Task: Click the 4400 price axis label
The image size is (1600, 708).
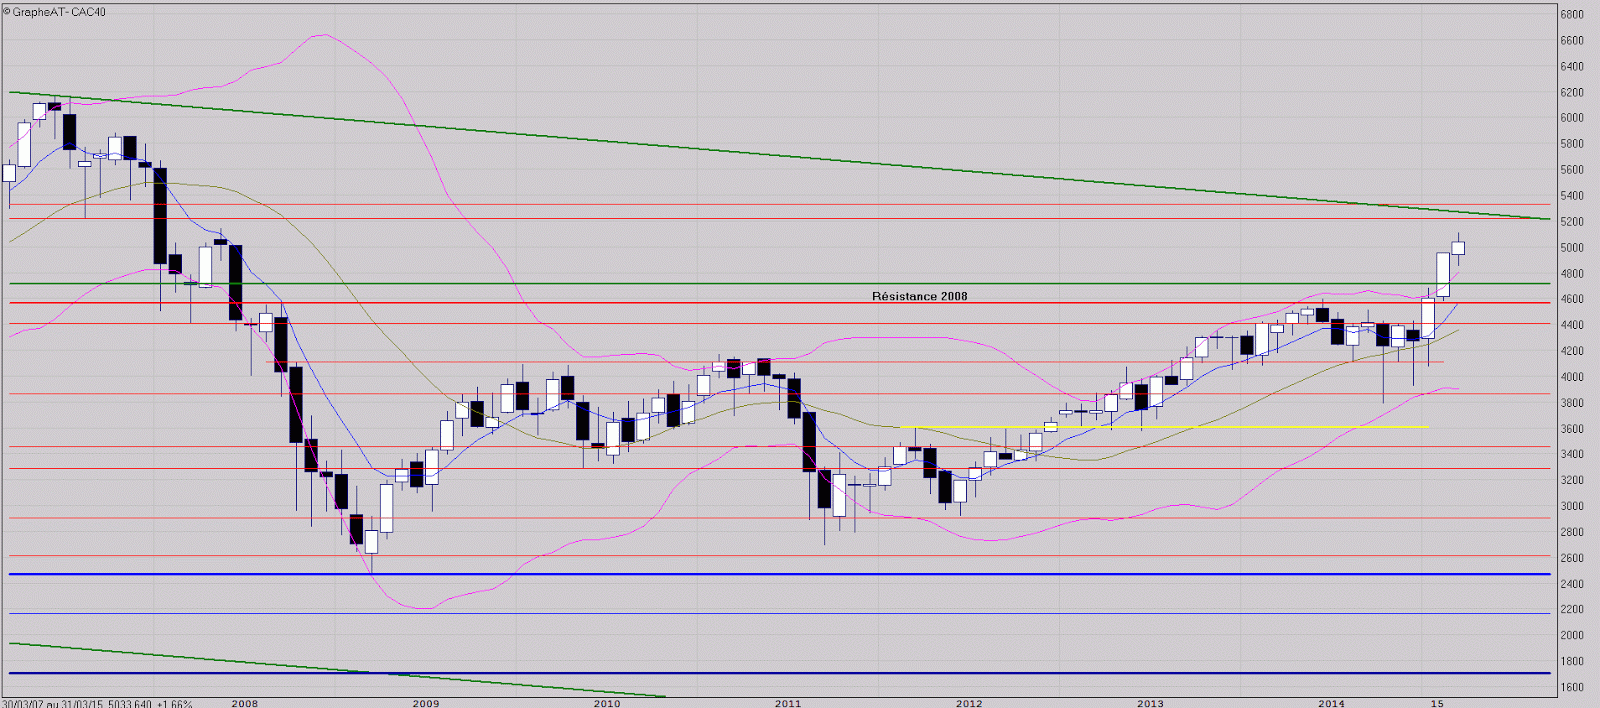Action: (x=1572, y=325)
